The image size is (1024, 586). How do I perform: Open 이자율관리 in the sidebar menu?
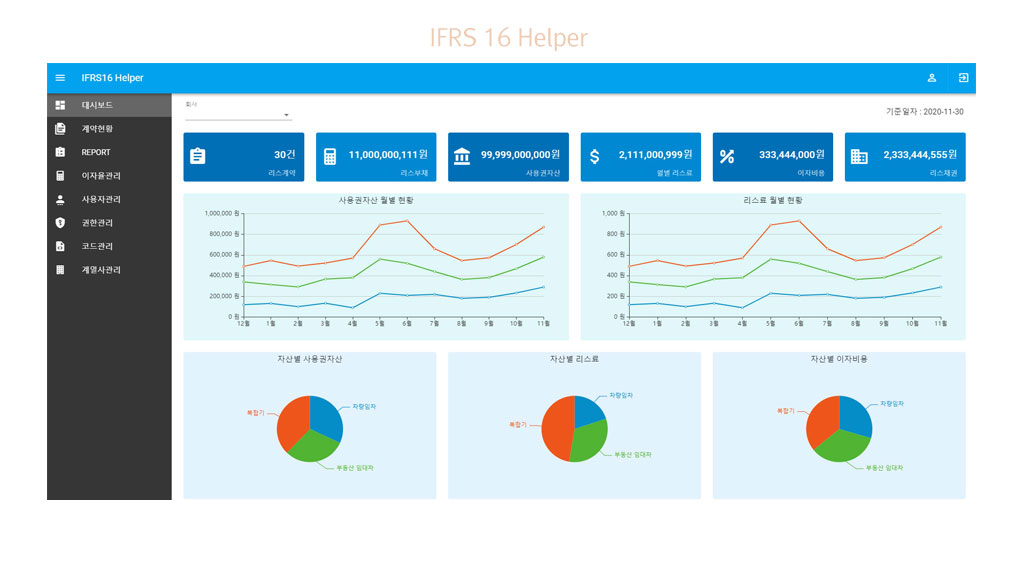pos(101,176)
